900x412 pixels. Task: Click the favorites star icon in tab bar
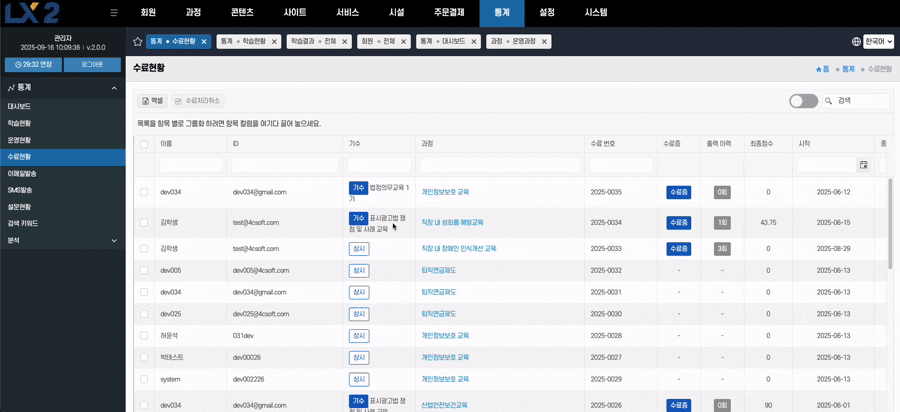[137, 42]
